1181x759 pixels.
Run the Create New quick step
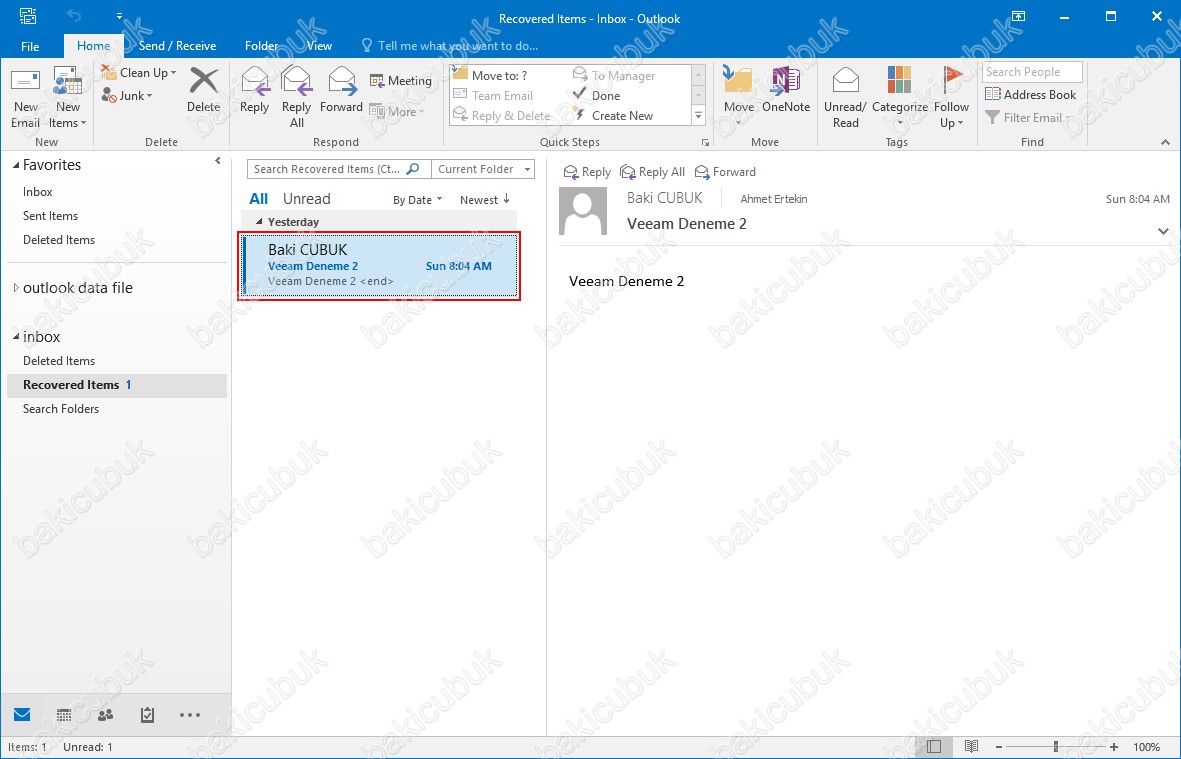click(613, 116)
